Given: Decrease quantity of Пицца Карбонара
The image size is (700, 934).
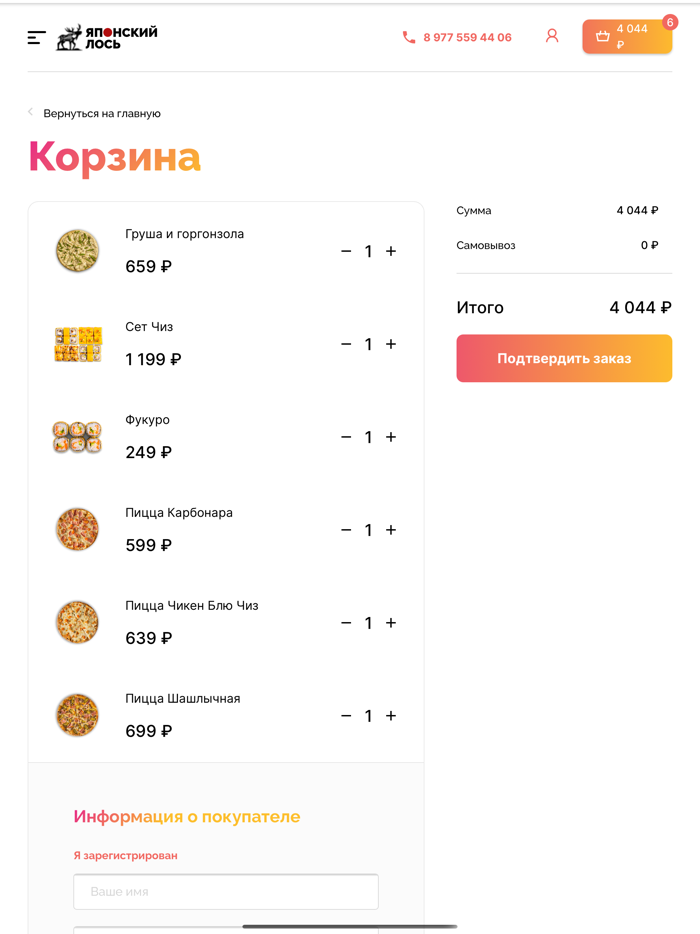Looking at the screenshot, I should [x=345, y=530].
